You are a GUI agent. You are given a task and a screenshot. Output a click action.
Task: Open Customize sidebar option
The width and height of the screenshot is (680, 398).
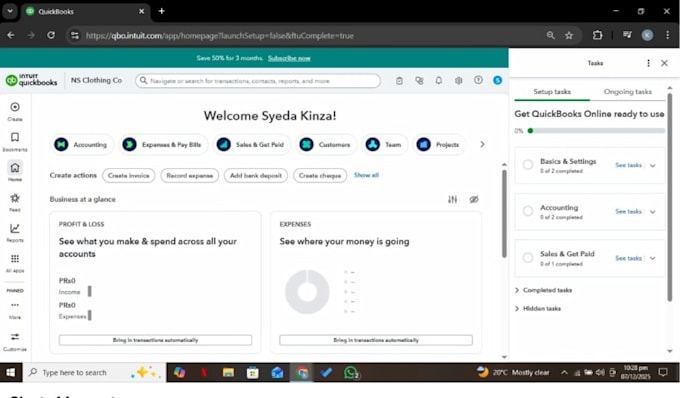15,341
